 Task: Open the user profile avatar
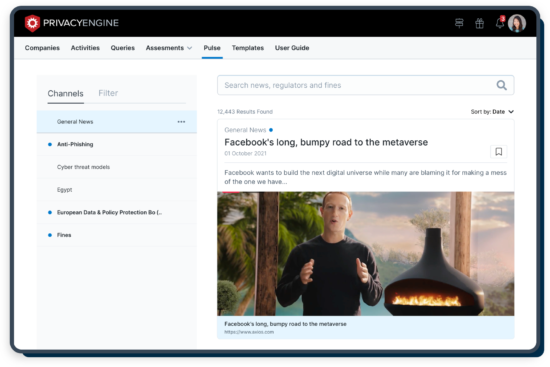coord(517,24)
